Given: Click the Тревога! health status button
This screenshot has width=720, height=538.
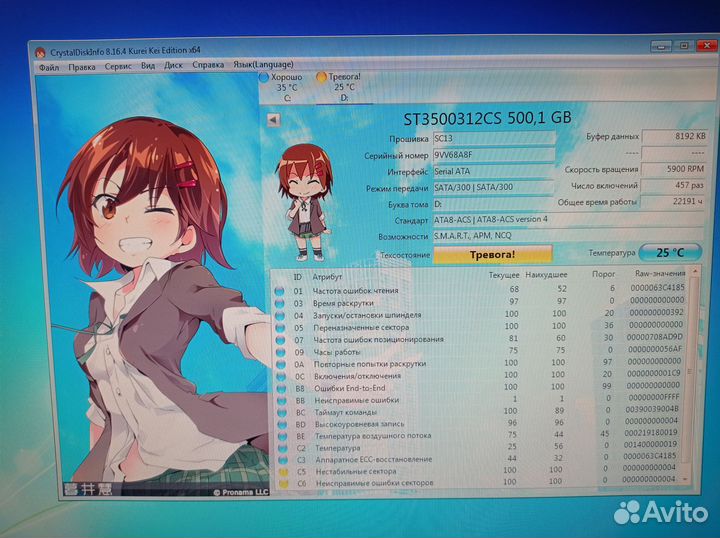Looking at the screenshot, I should point(493,254).
